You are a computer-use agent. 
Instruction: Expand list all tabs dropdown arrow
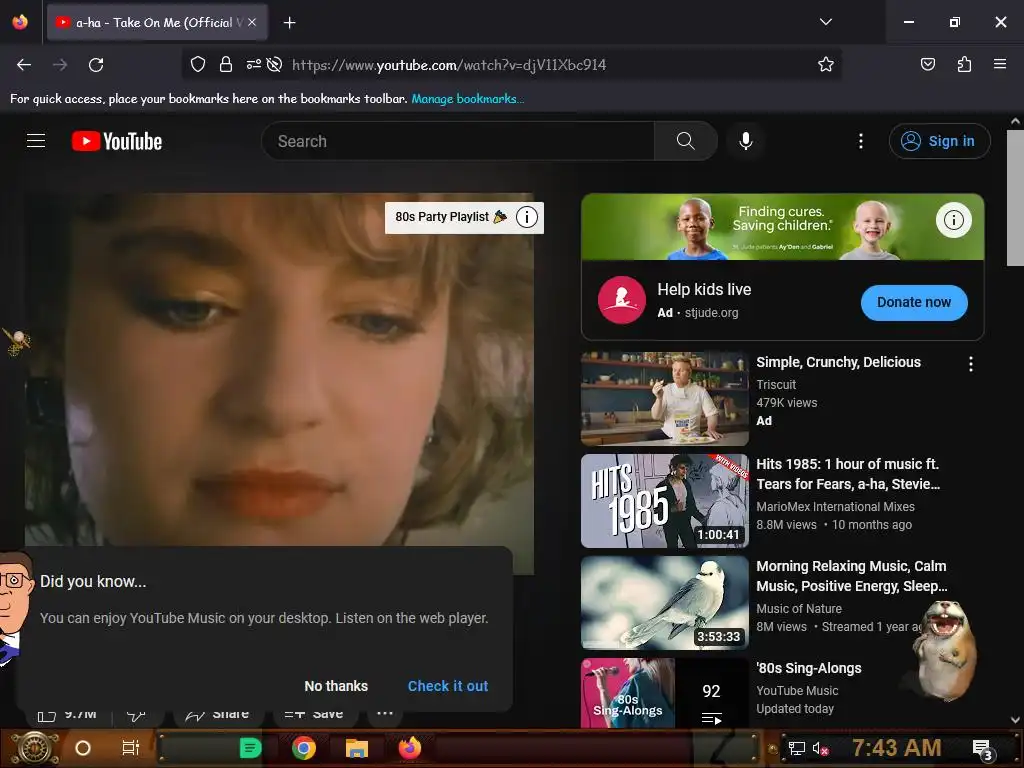(825, 22)
